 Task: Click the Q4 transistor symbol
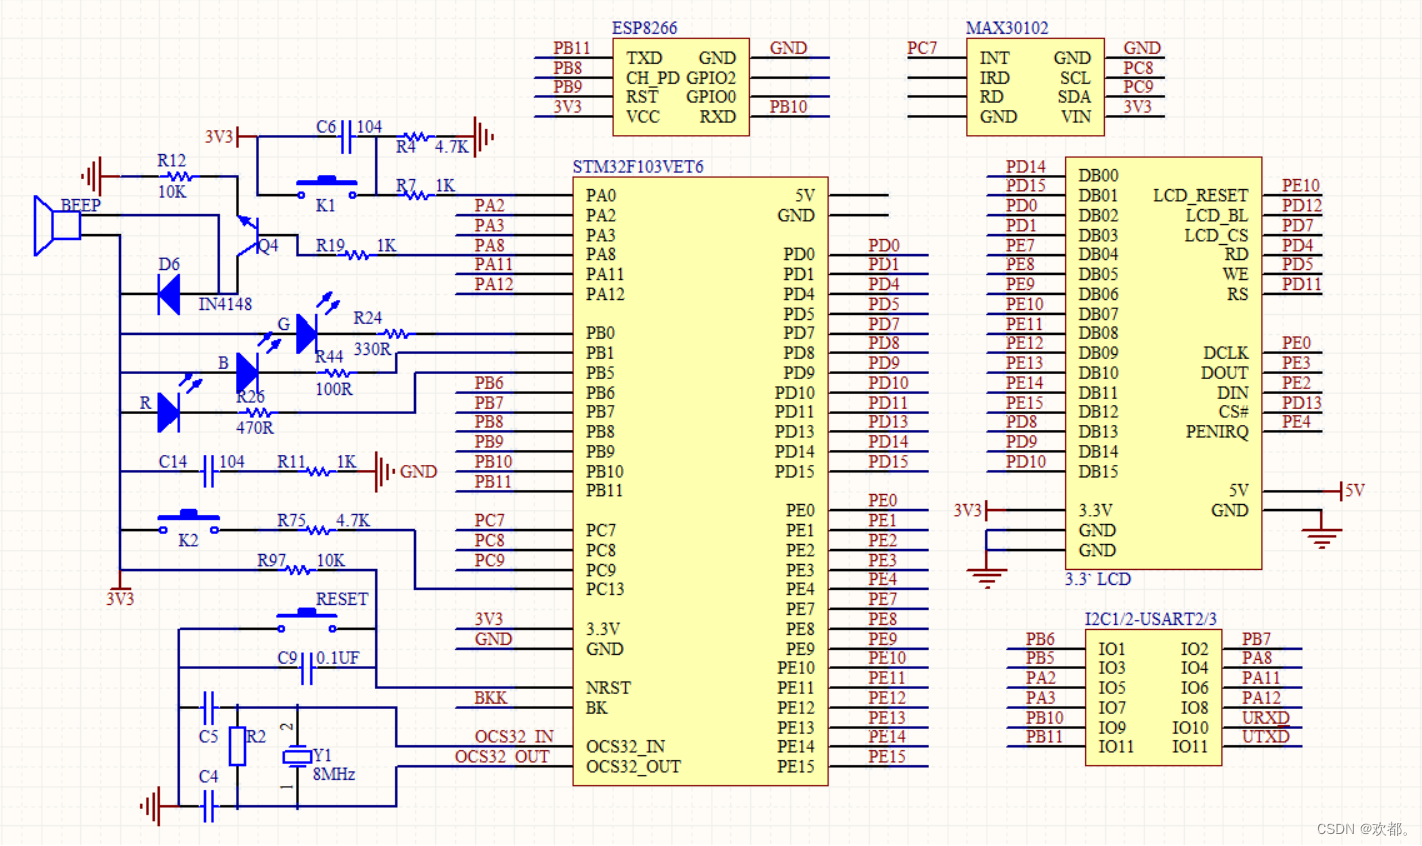248,235
